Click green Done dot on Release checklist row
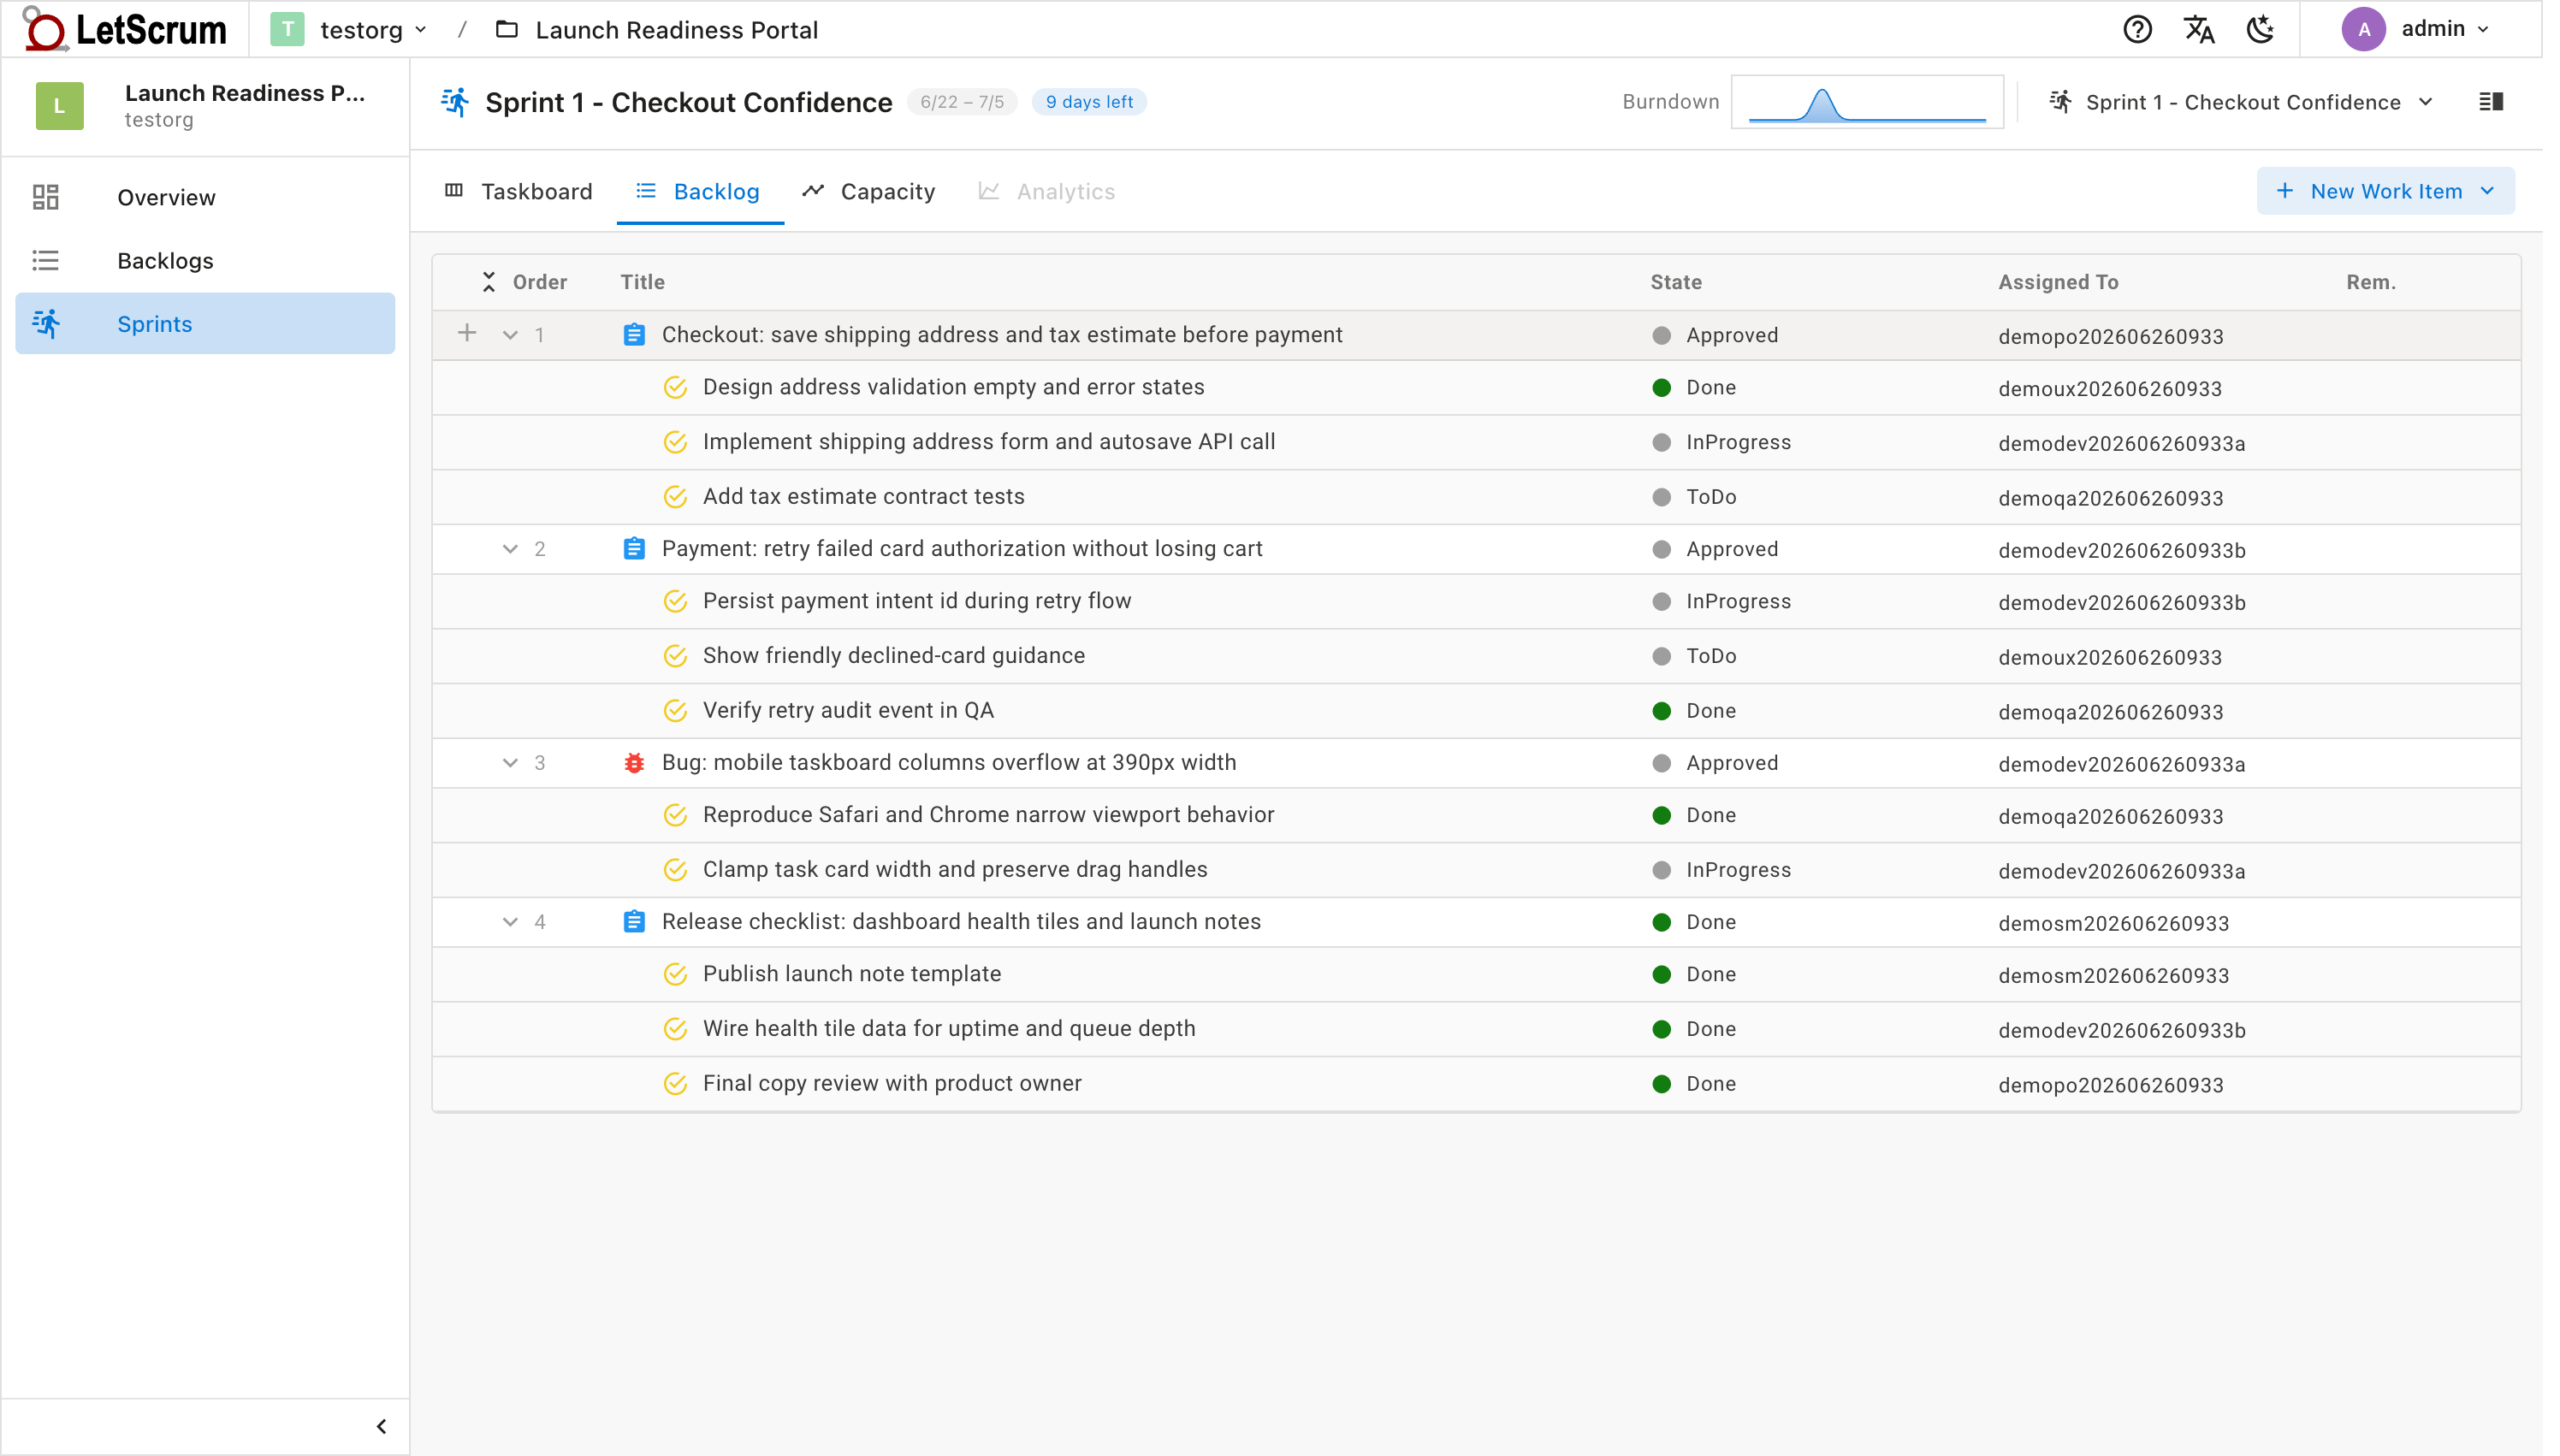The width and height of the screenshot is (2560, 1456). (x=1662, y=923)
